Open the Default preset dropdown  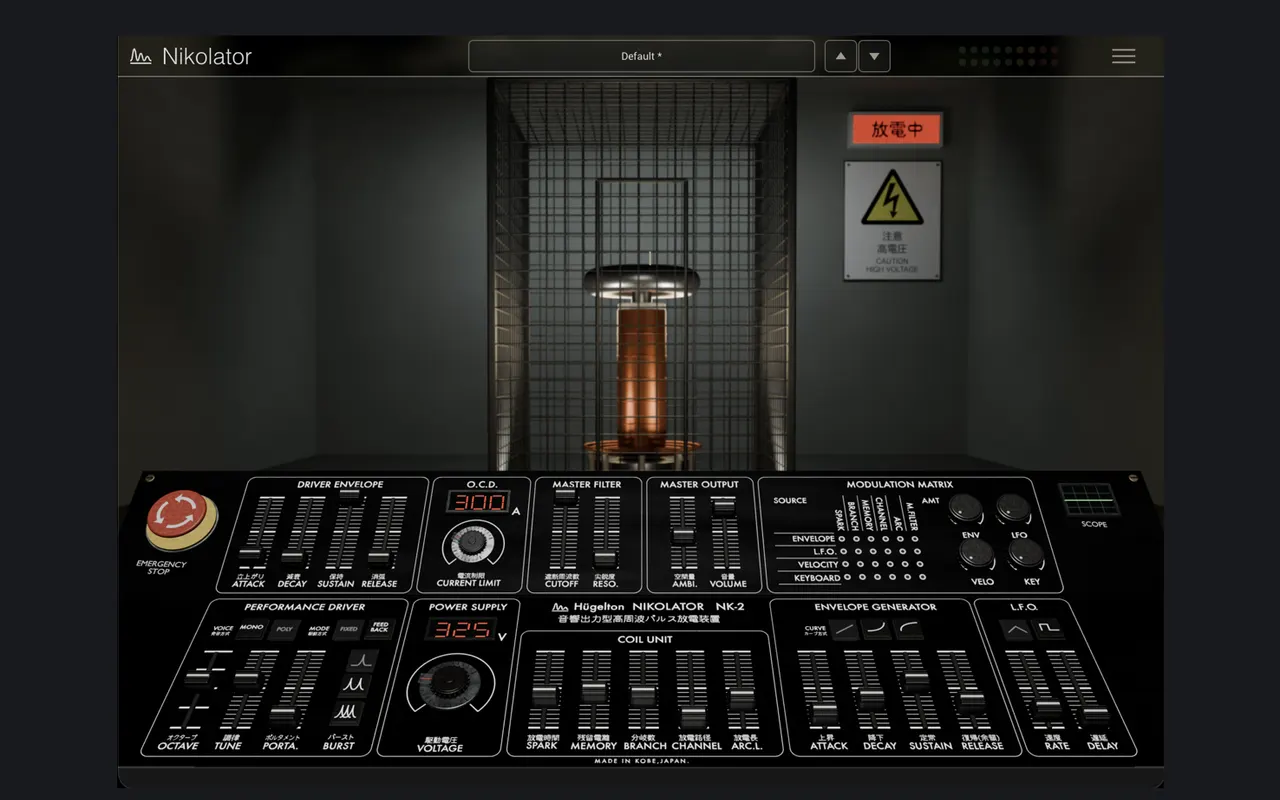[641, 56]
